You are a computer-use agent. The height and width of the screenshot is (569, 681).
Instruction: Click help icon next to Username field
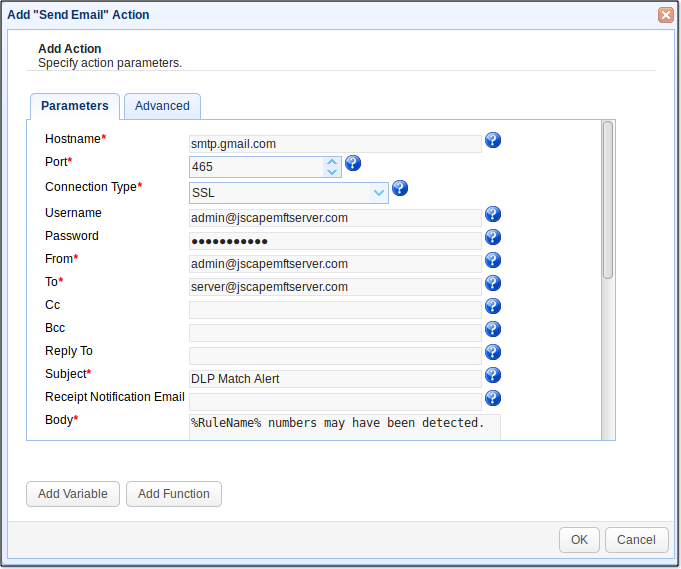pos(492,215)
